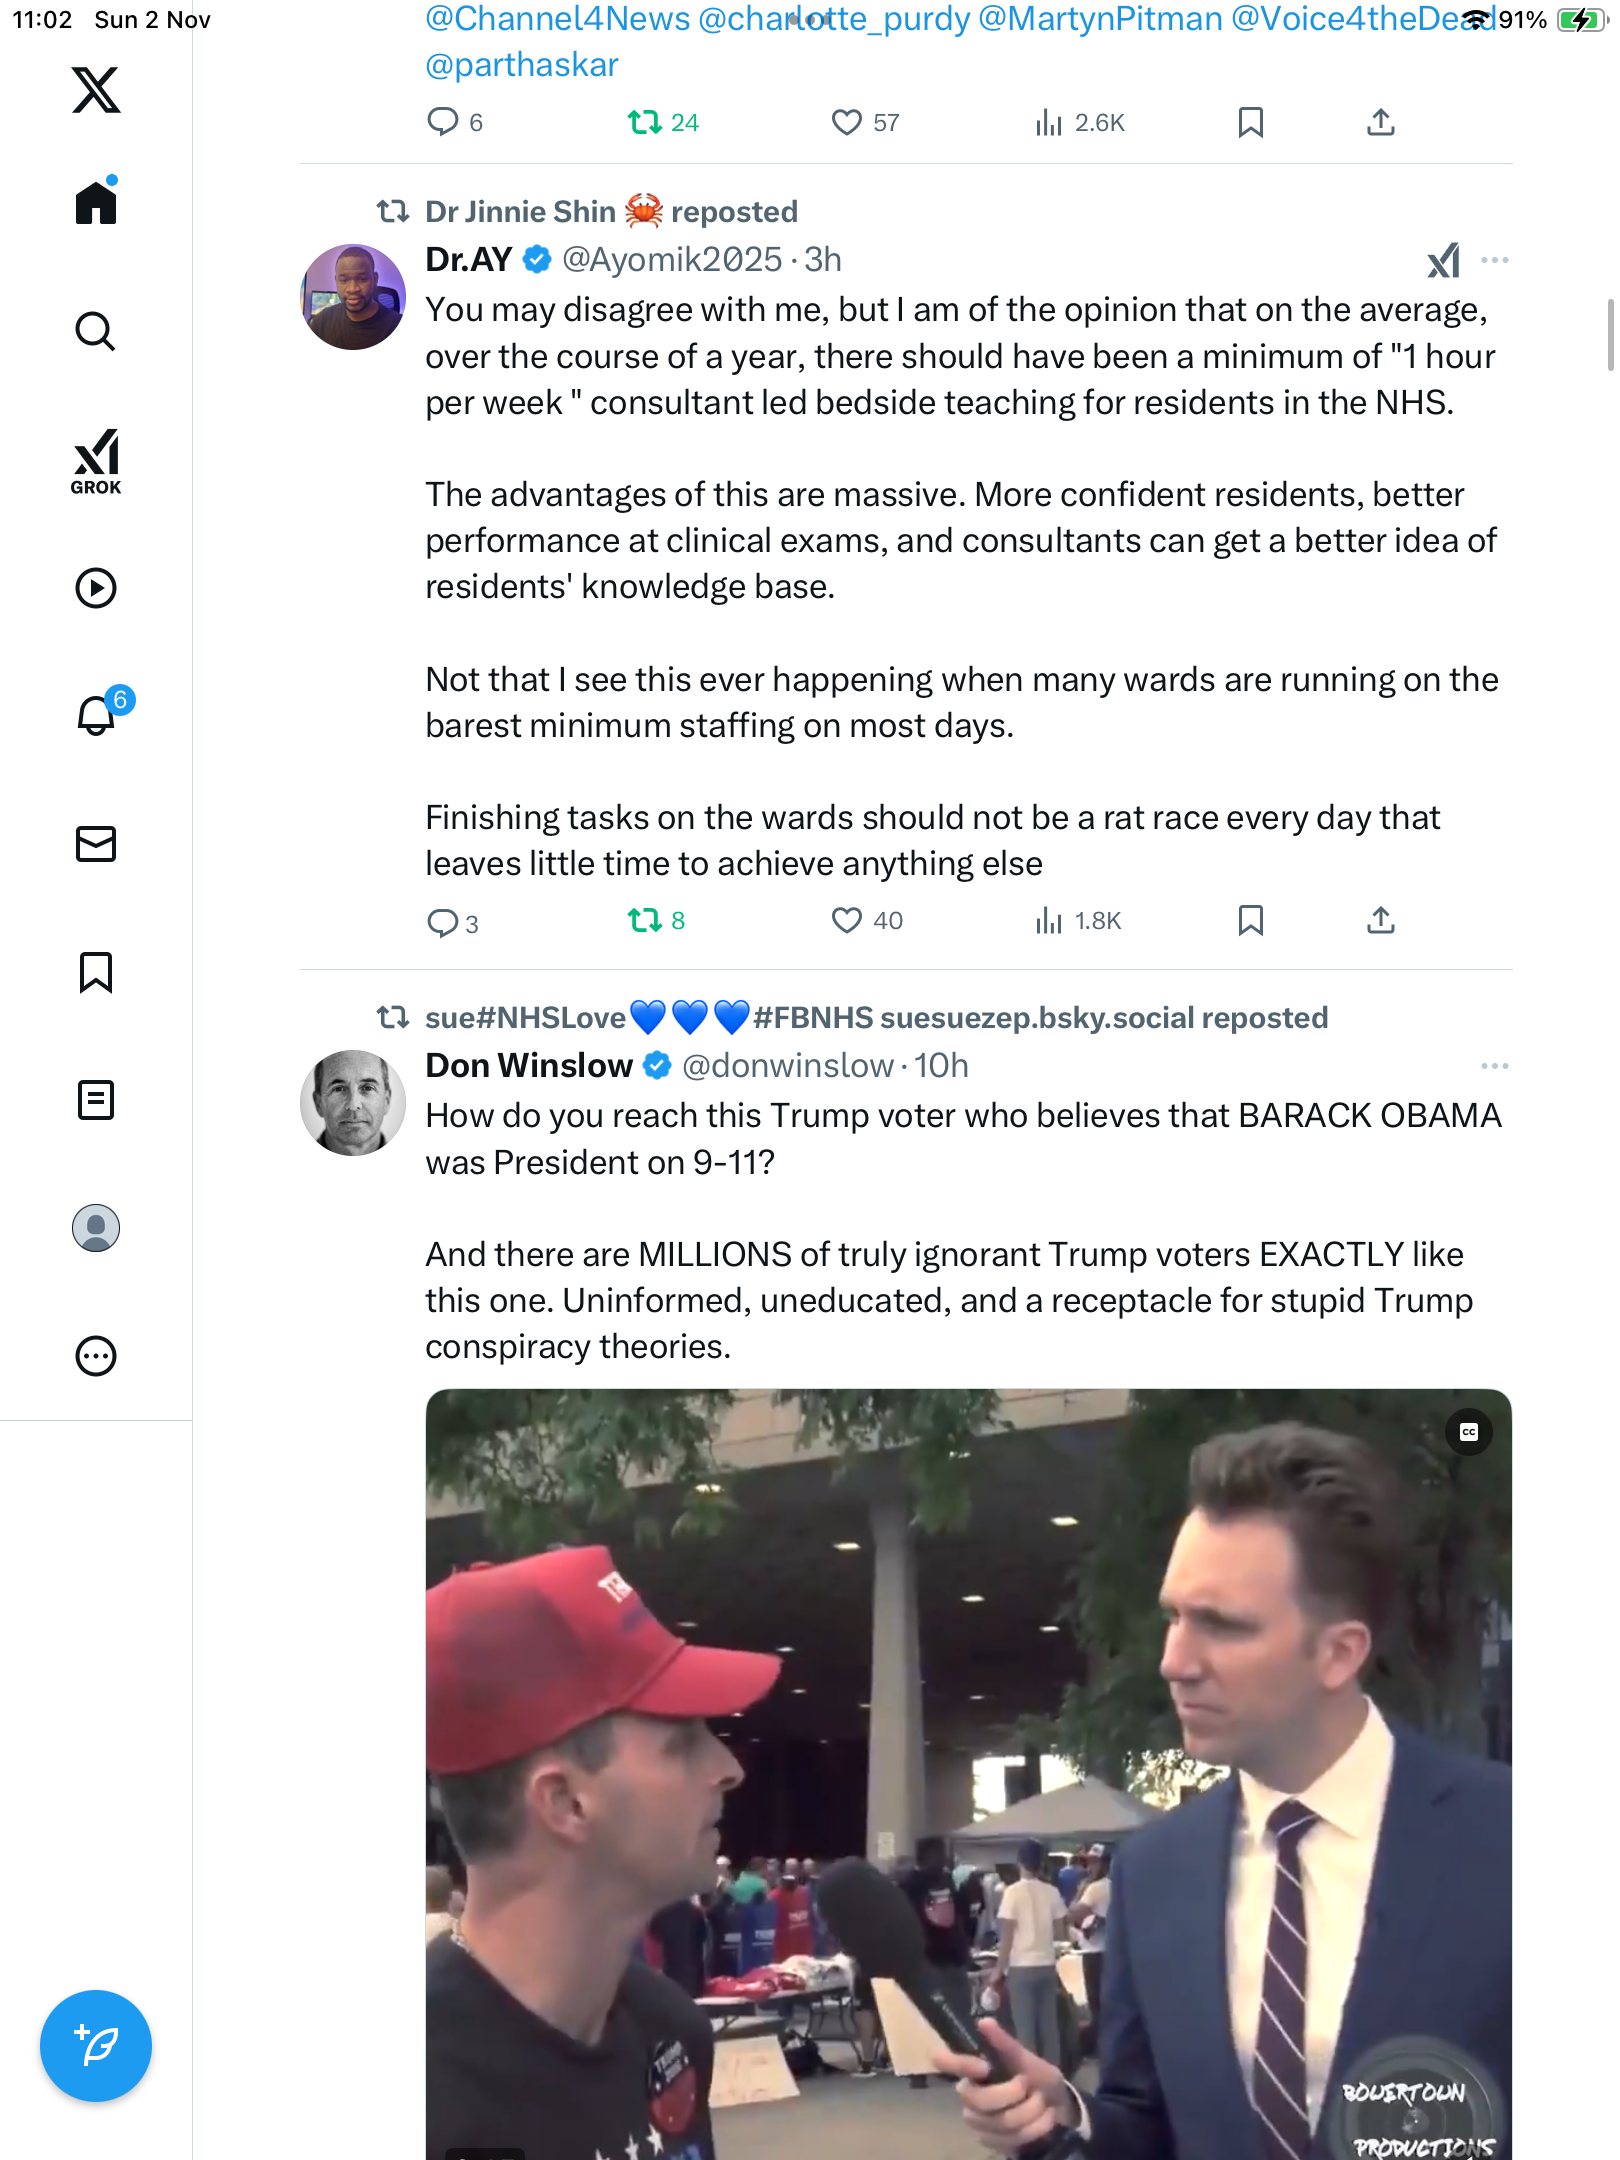Image resolution: width=1620 pixels, height=2160 pixels.
Task: Open the Search page from sidebar
Action: tap(96, 331)
